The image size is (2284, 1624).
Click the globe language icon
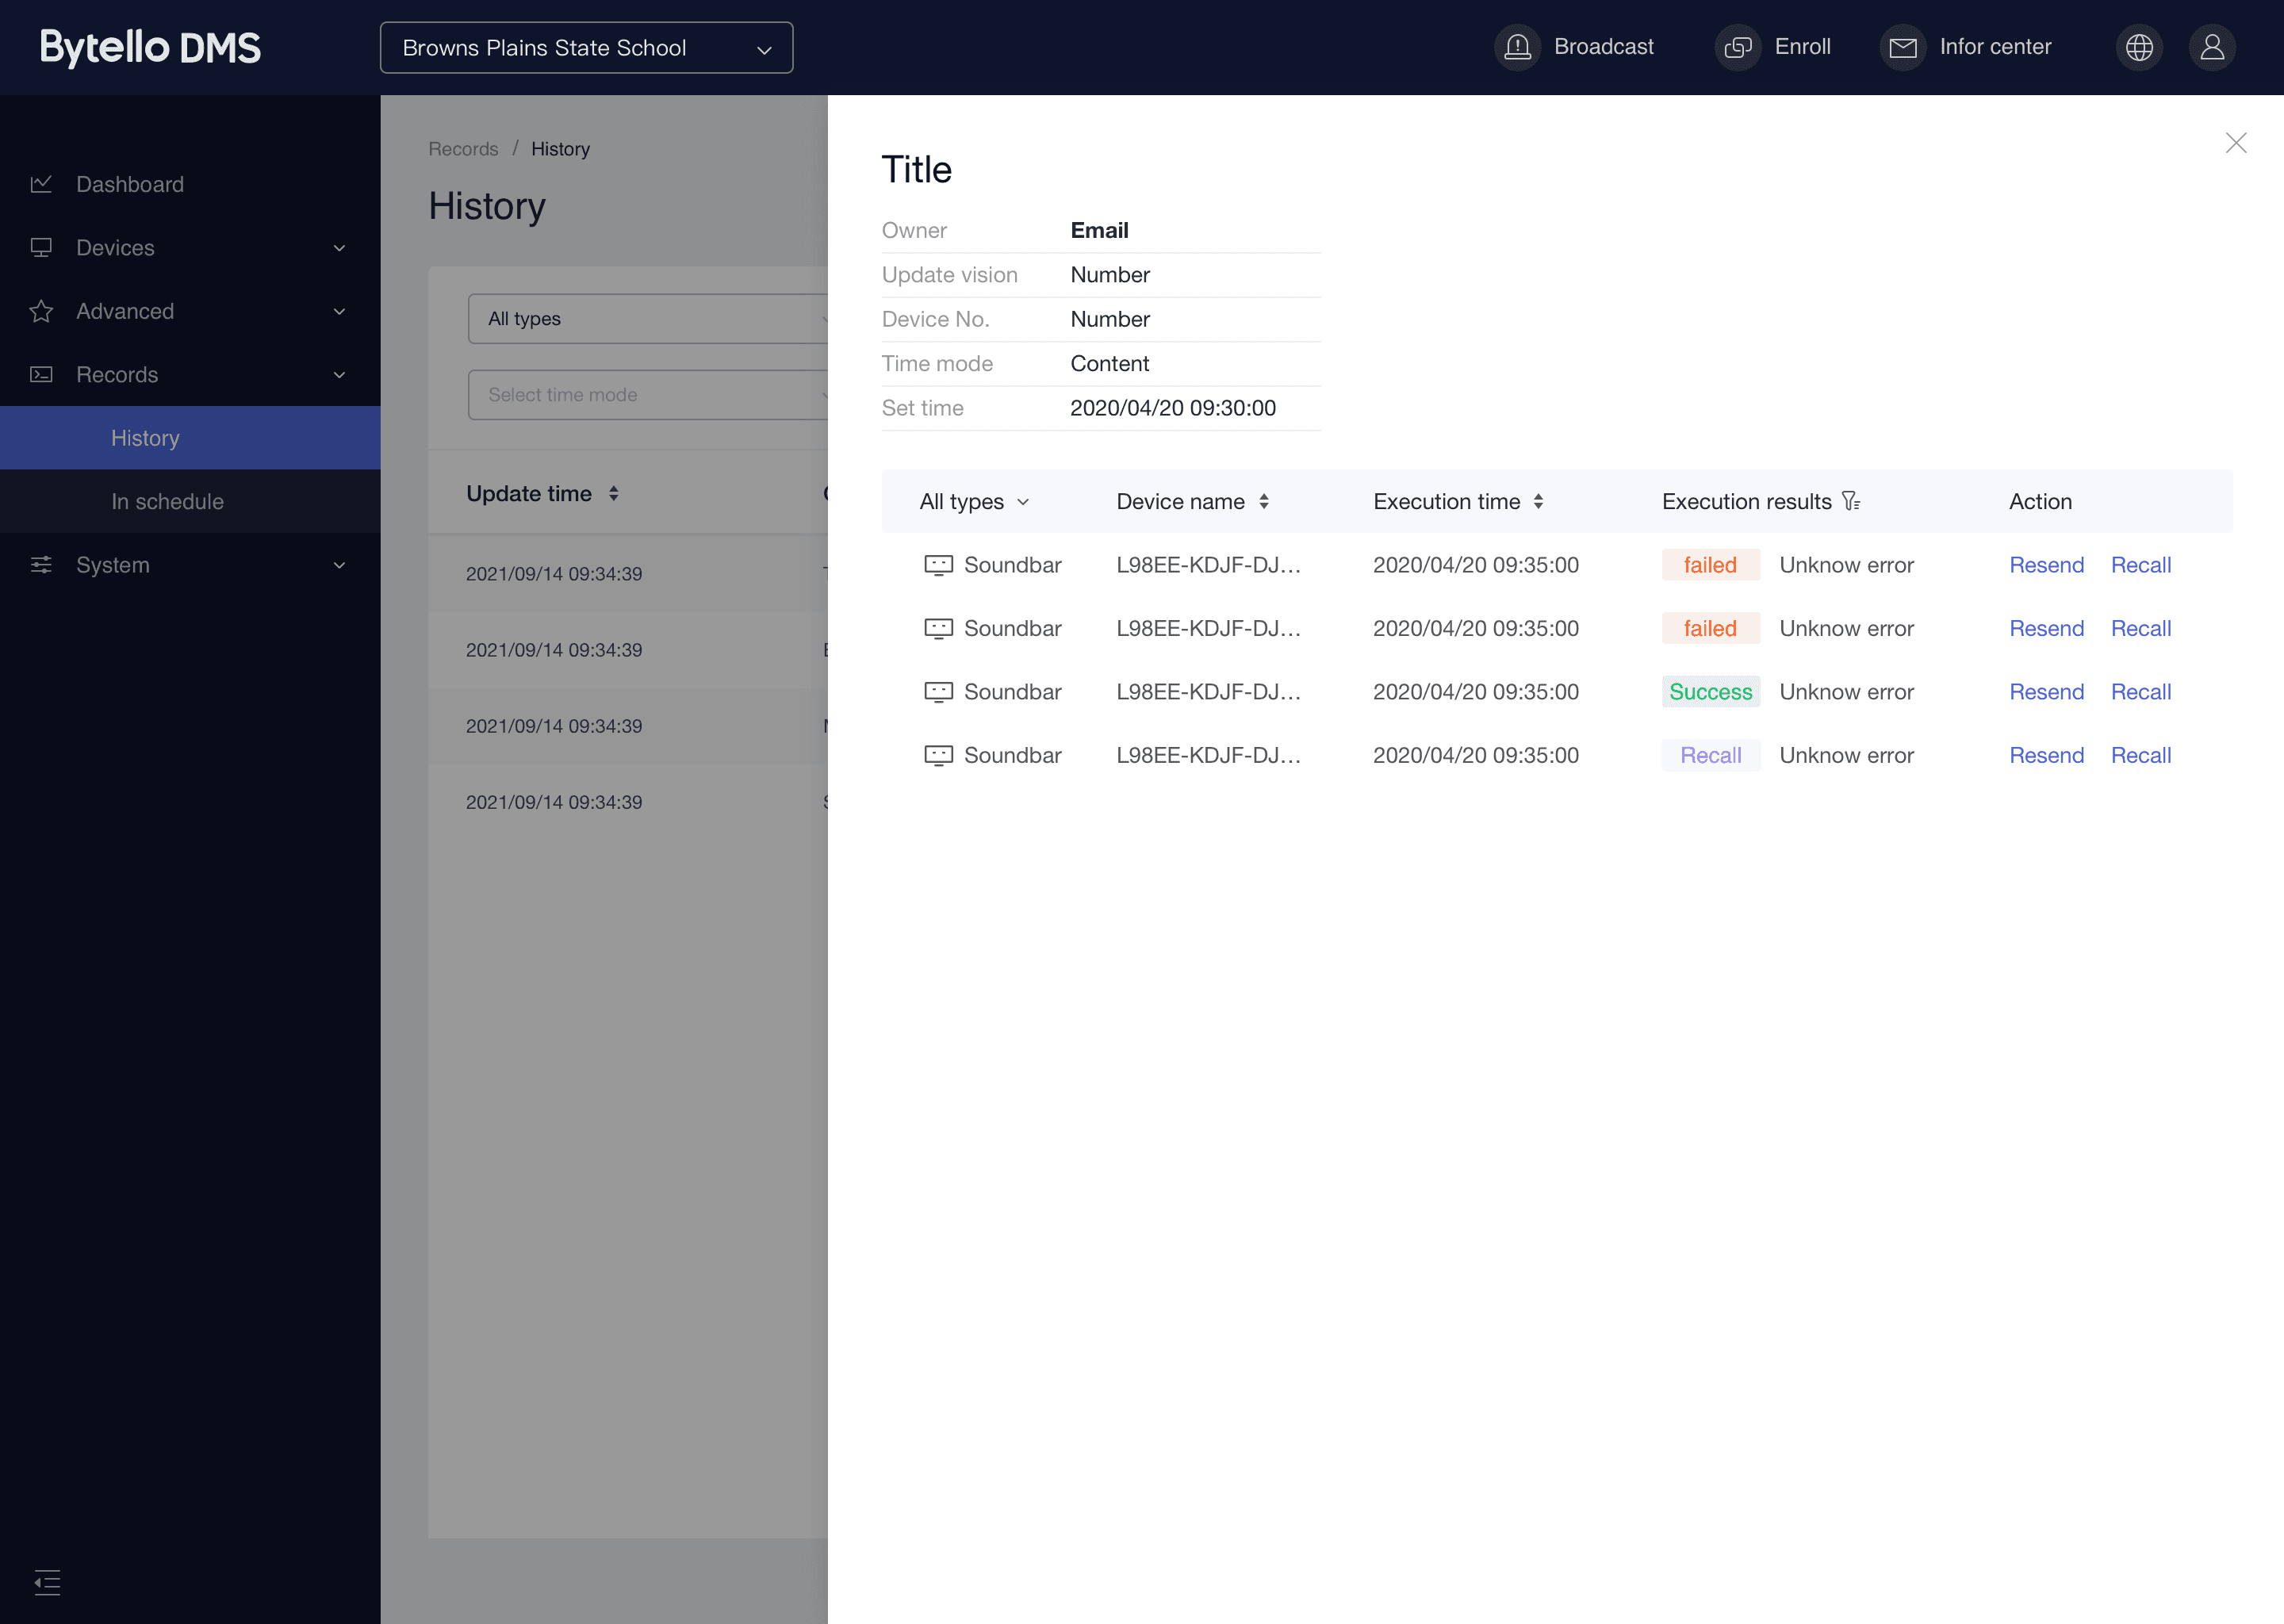point(2139,47)
